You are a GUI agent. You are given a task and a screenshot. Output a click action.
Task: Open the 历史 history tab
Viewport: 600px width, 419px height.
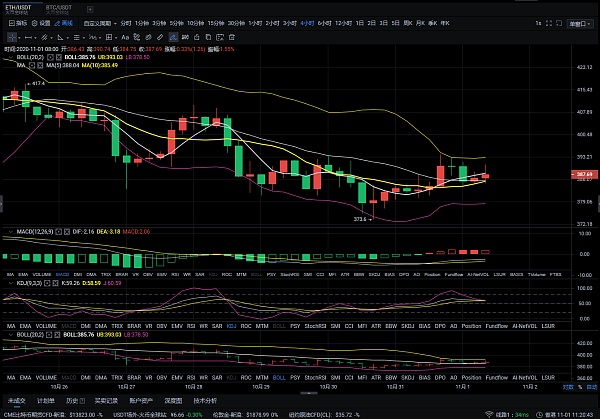tap(75, 401)
